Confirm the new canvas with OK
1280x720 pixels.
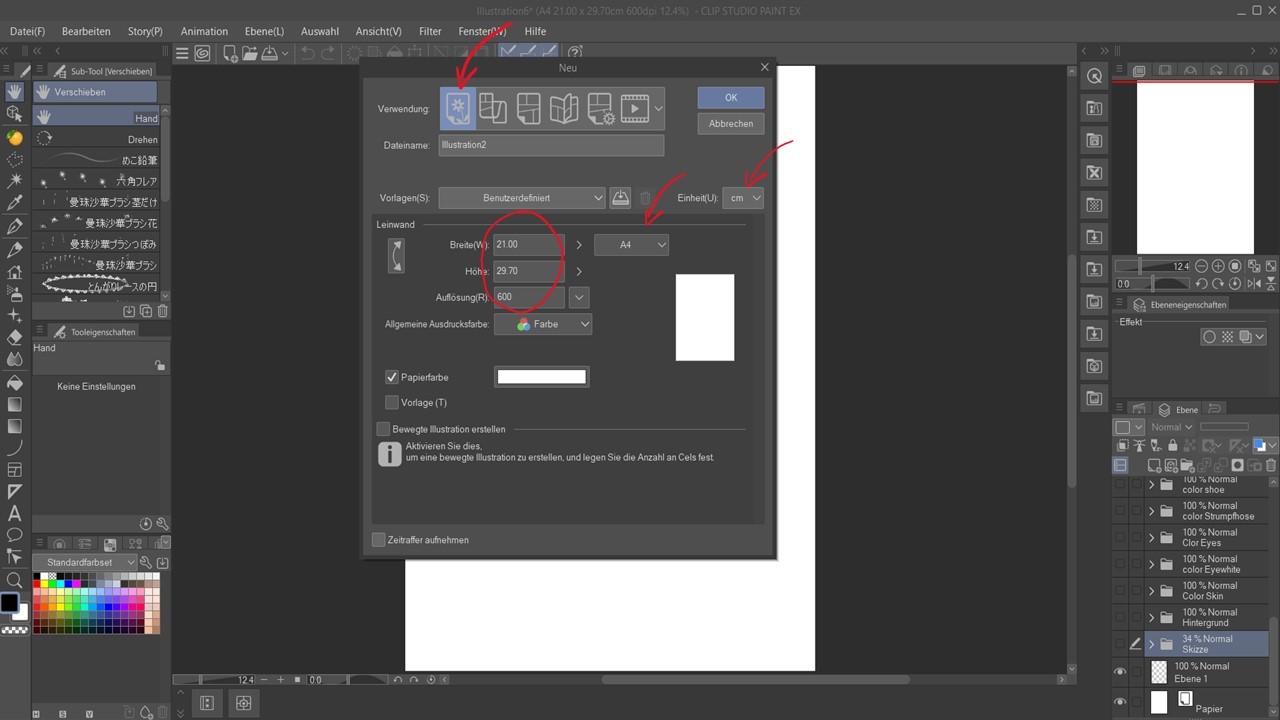(731, 97)
